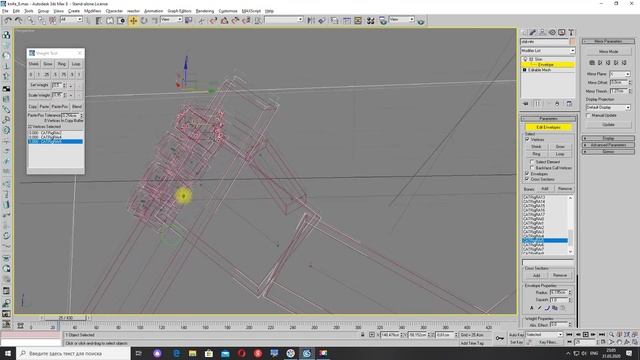
Task: Click Go to End playback button
Action: (602, 335)
